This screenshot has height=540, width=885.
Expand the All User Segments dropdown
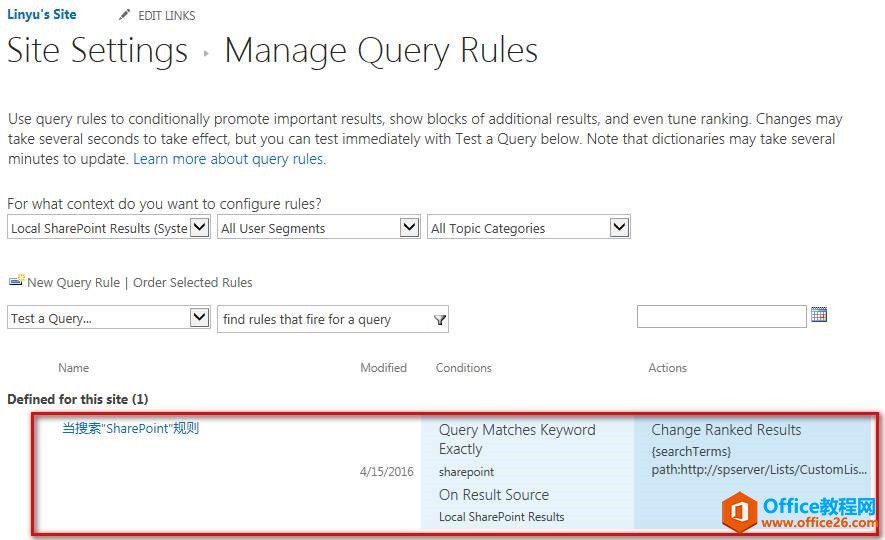pyautogui.click(x=318, y=228)
